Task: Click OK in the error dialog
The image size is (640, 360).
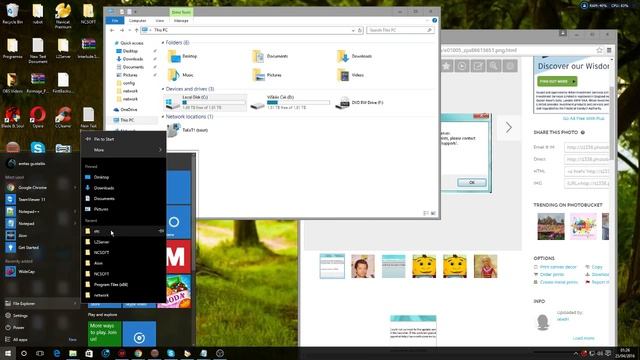Action: [x=471, y=182]
